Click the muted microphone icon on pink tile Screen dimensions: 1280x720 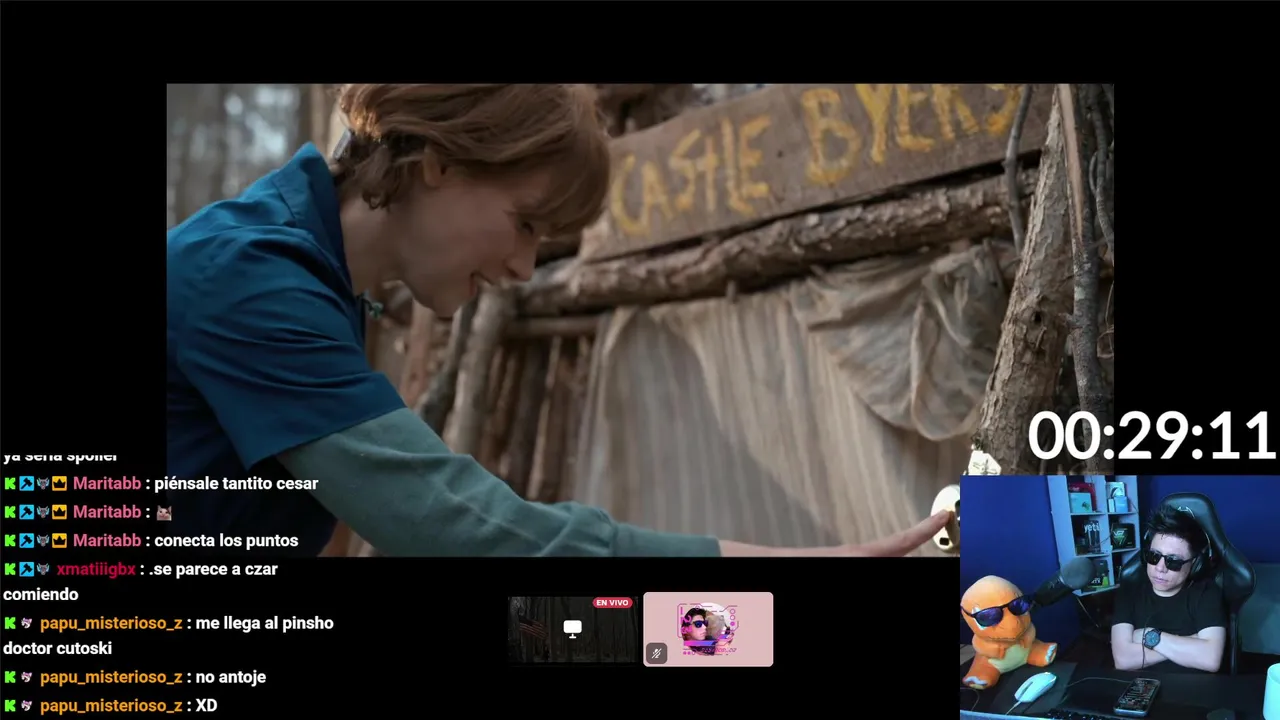656,653
